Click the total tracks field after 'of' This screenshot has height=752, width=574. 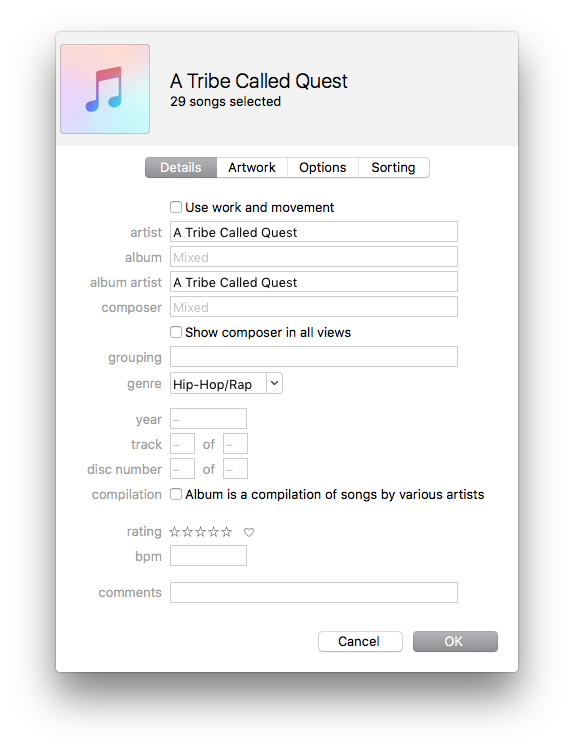[235, 444]
